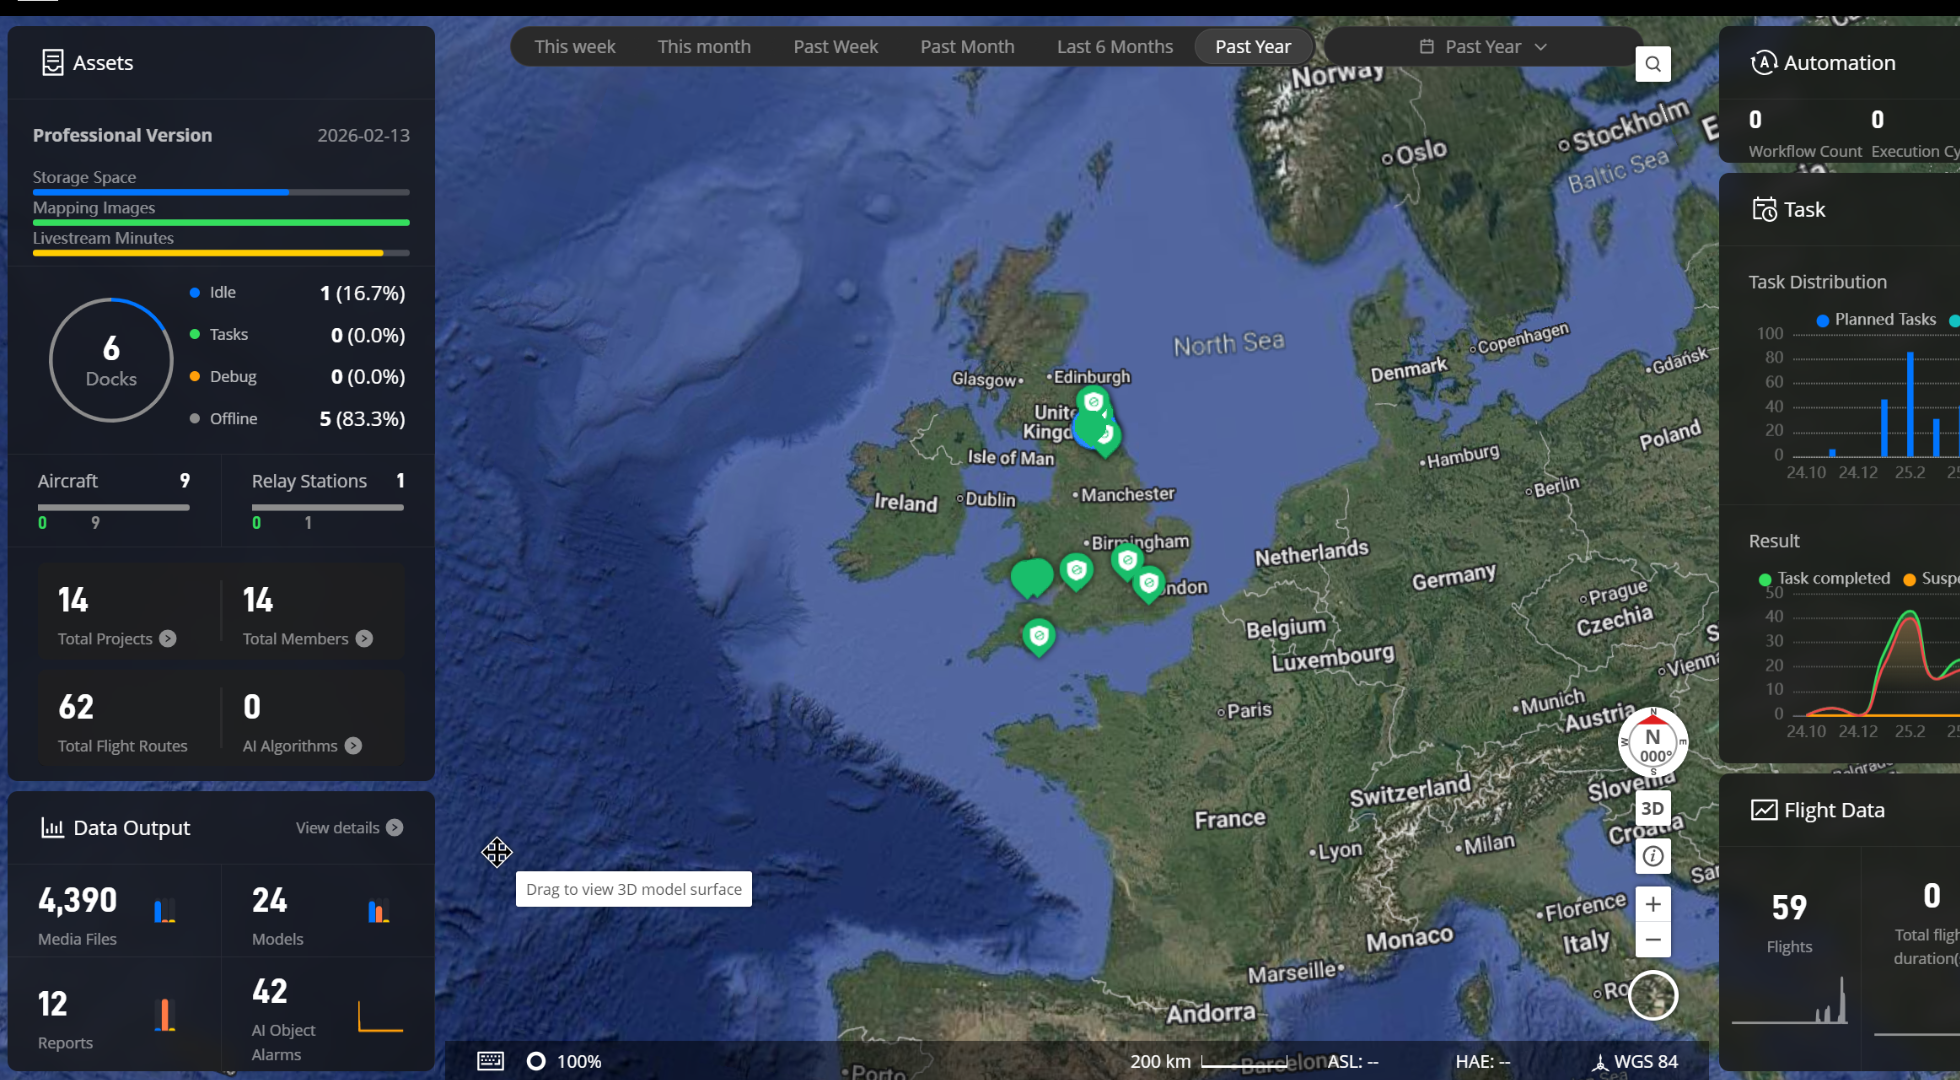This screenshot has height=1080, width=1960.
Task: Open the Past Year date dropdown
Action: pyautogui.click(x=1483, y=47)
